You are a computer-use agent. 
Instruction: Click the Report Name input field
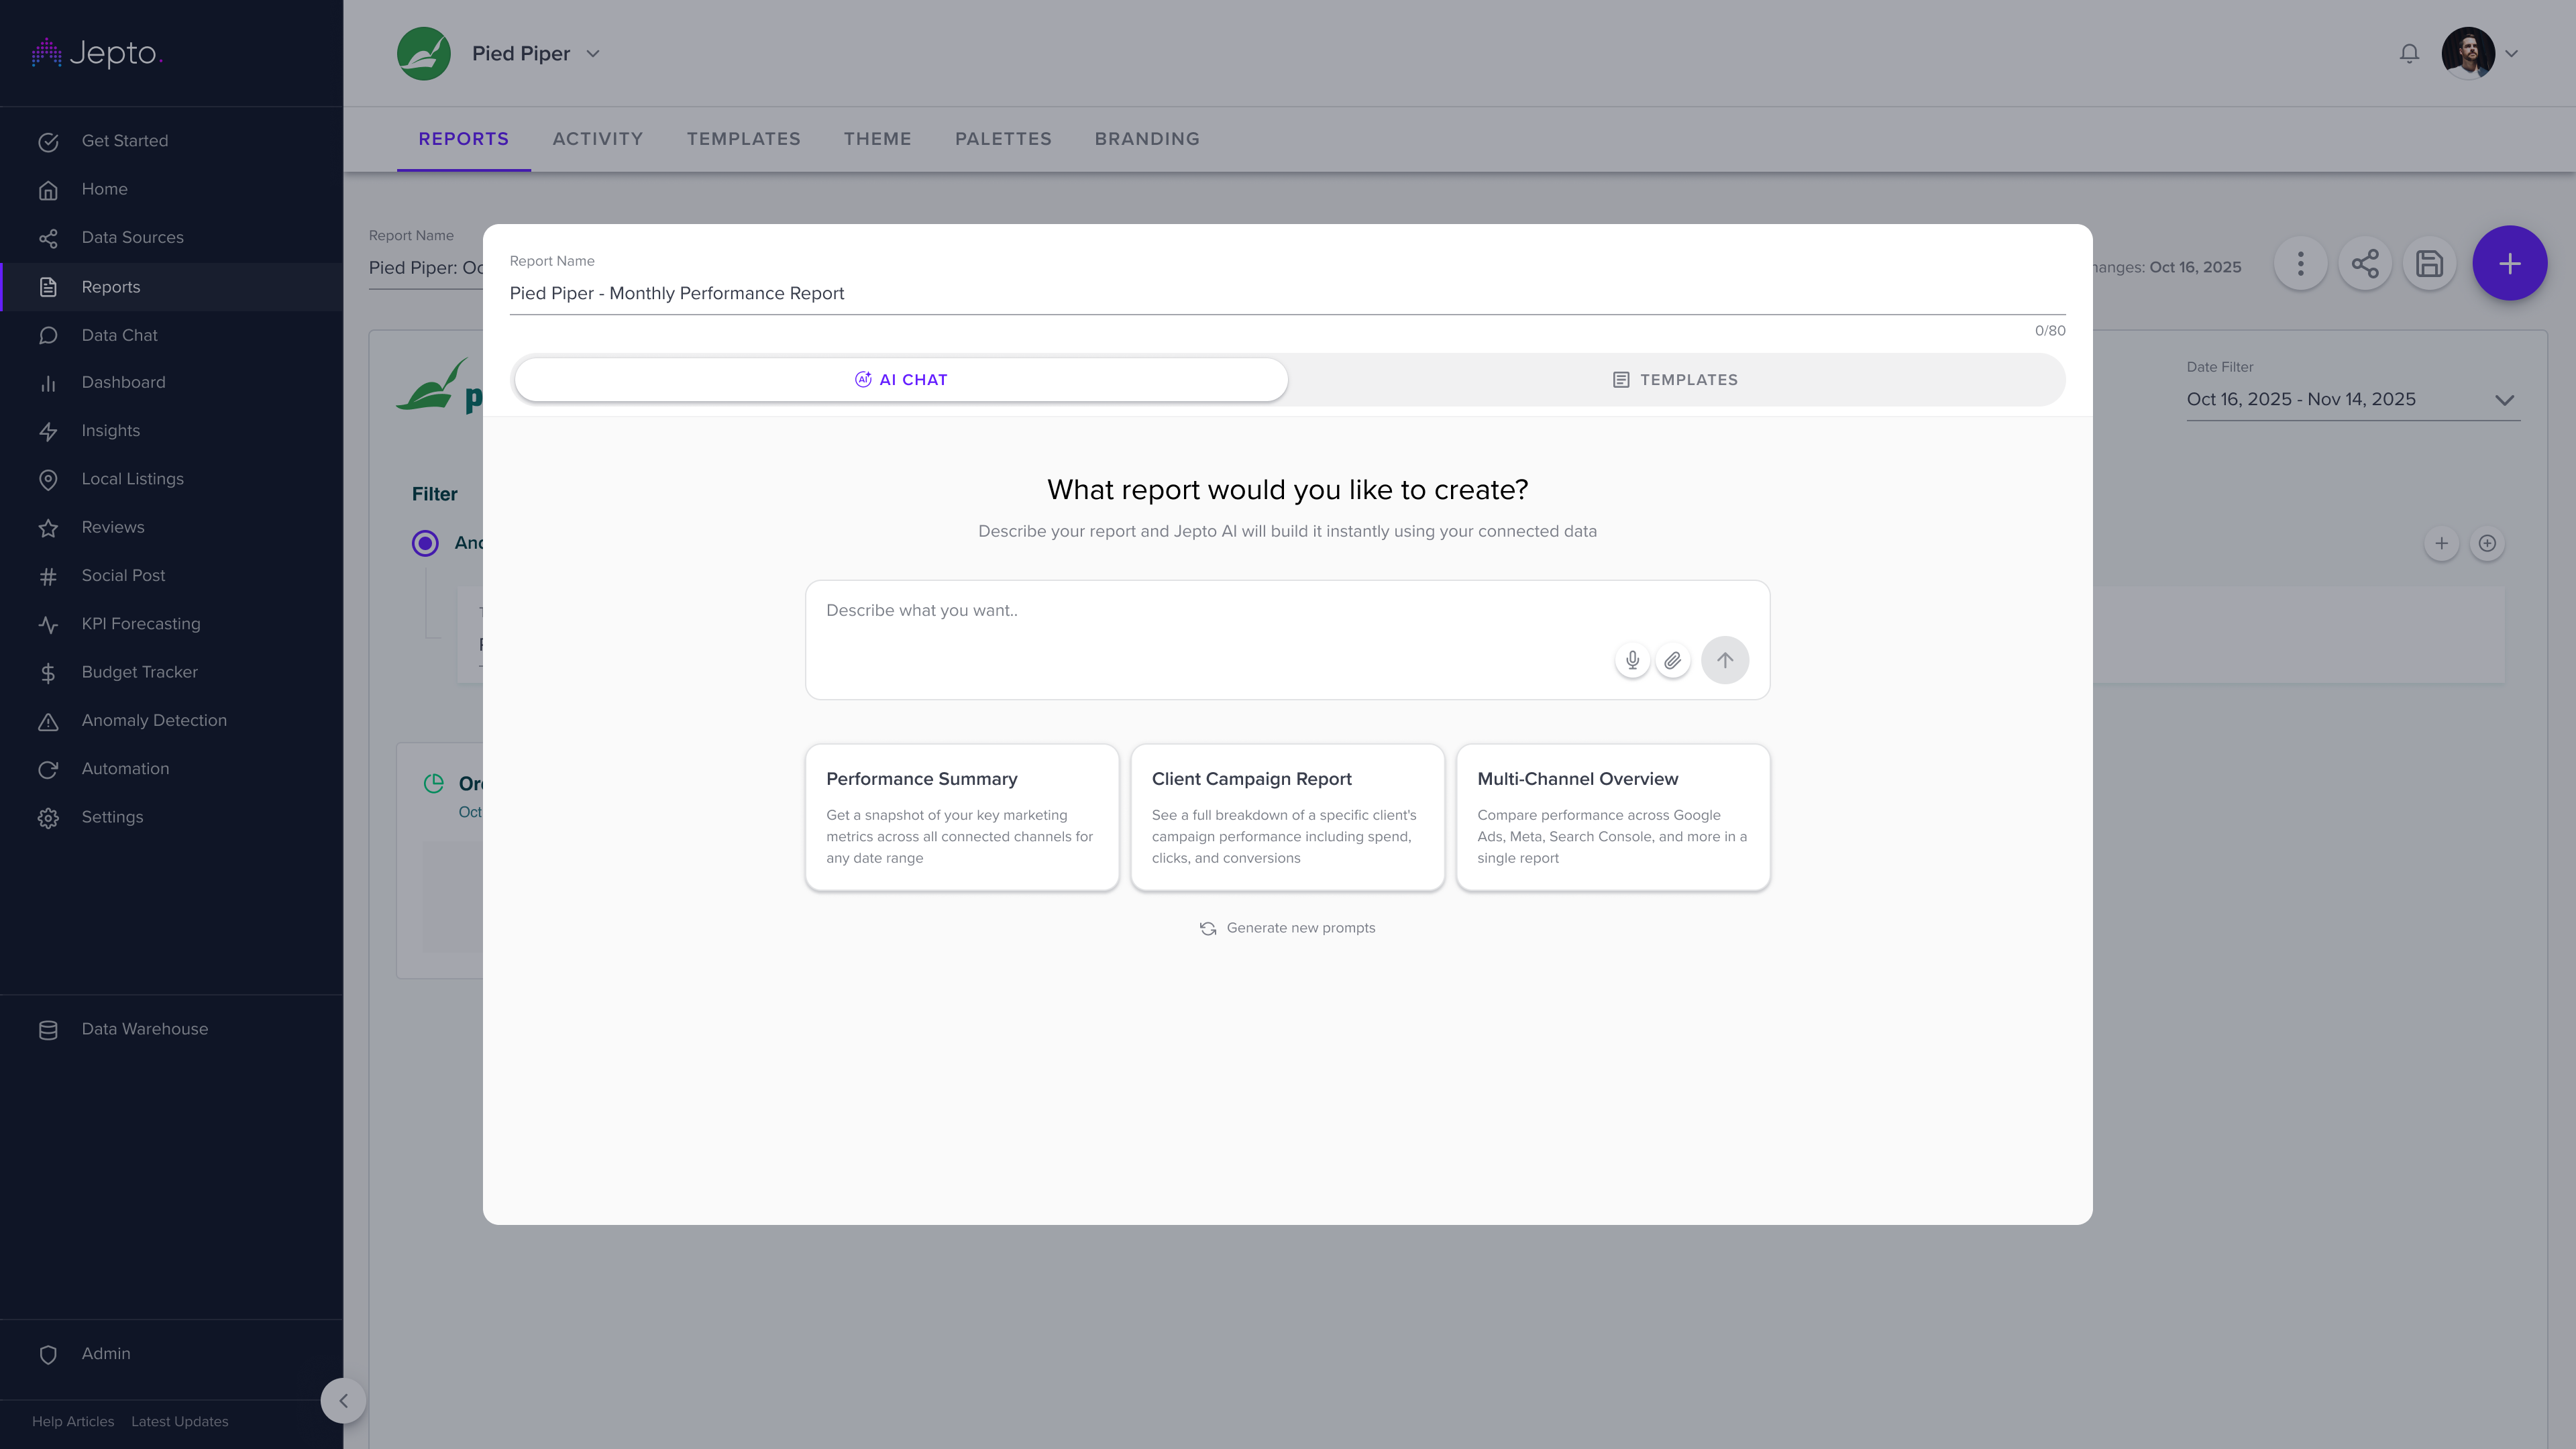point(1287,294)
